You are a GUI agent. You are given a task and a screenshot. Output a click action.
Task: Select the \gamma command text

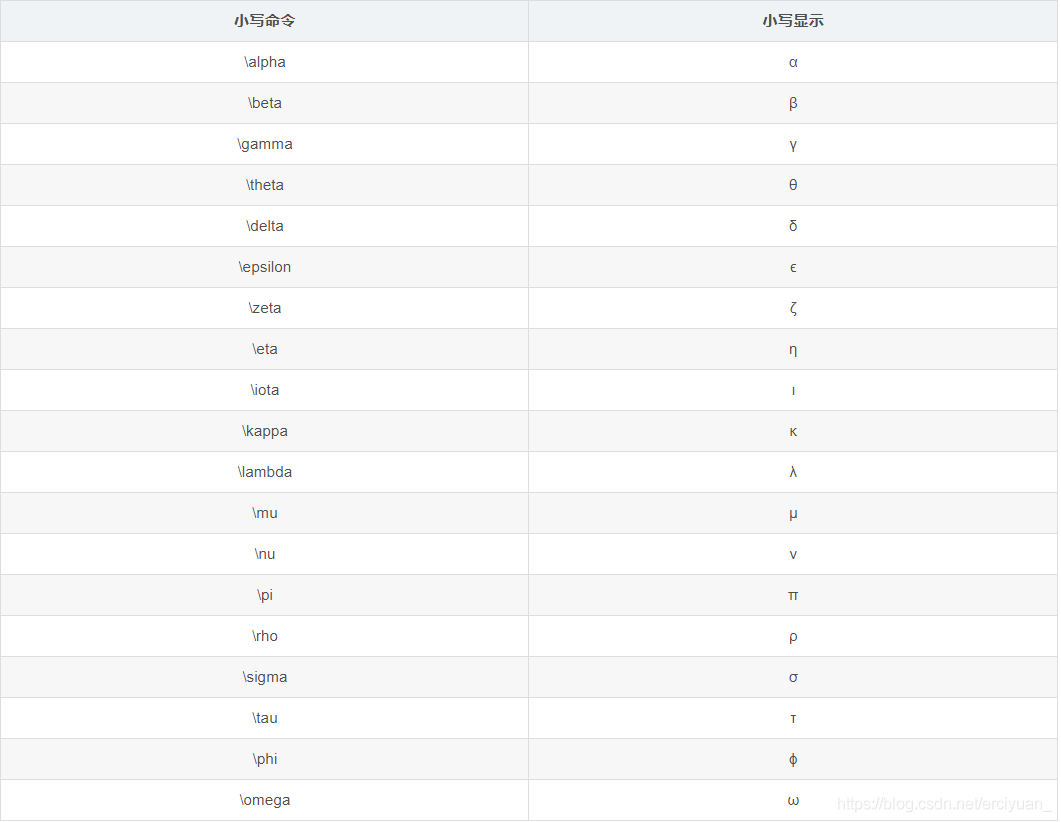[265, 144]
